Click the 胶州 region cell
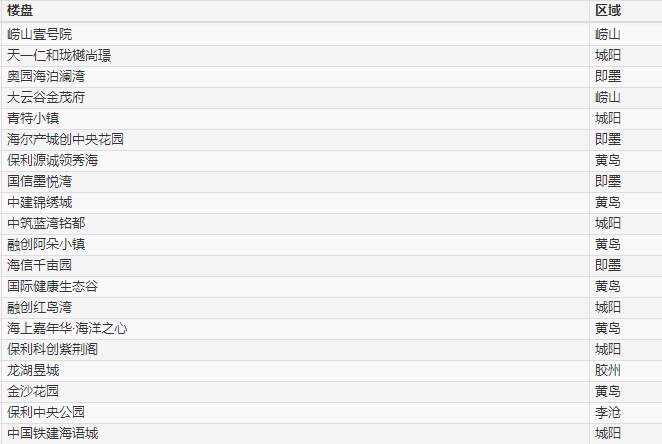This screenshot has width=662, height=444. coord(608,370)
